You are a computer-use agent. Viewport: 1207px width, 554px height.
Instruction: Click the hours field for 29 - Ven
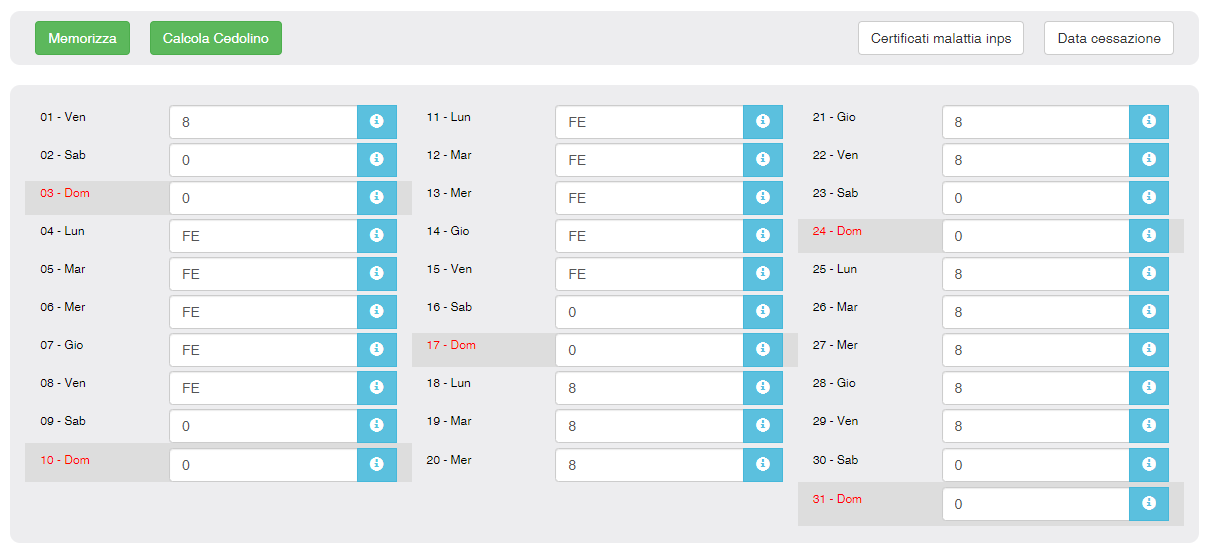[x=1035, y=426]
